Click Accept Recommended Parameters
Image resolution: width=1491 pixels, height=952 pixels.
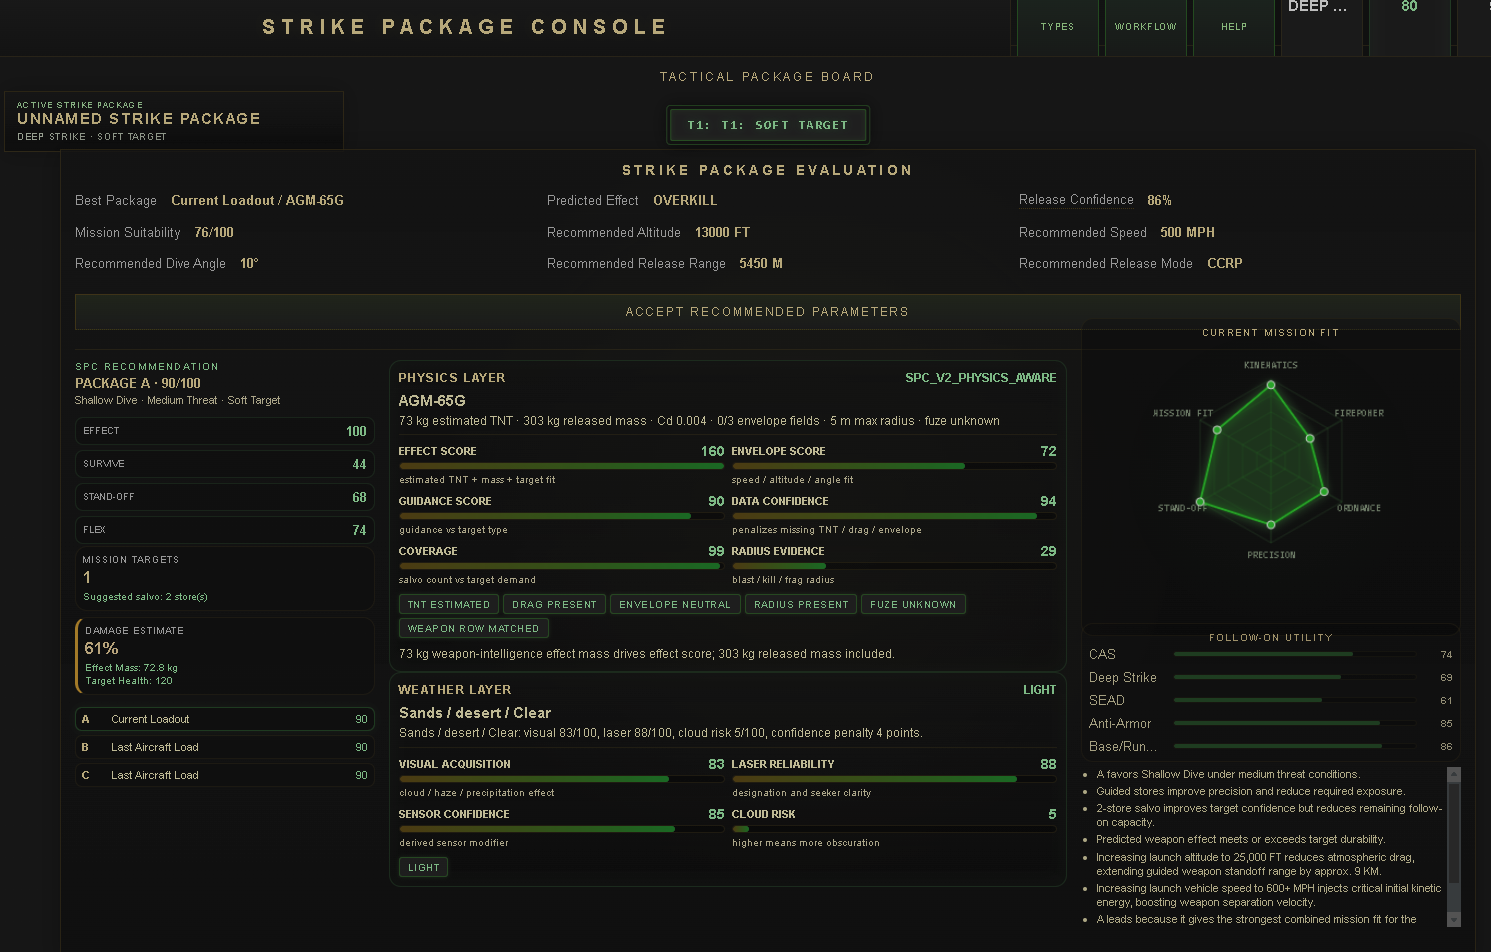pos(767,312)
